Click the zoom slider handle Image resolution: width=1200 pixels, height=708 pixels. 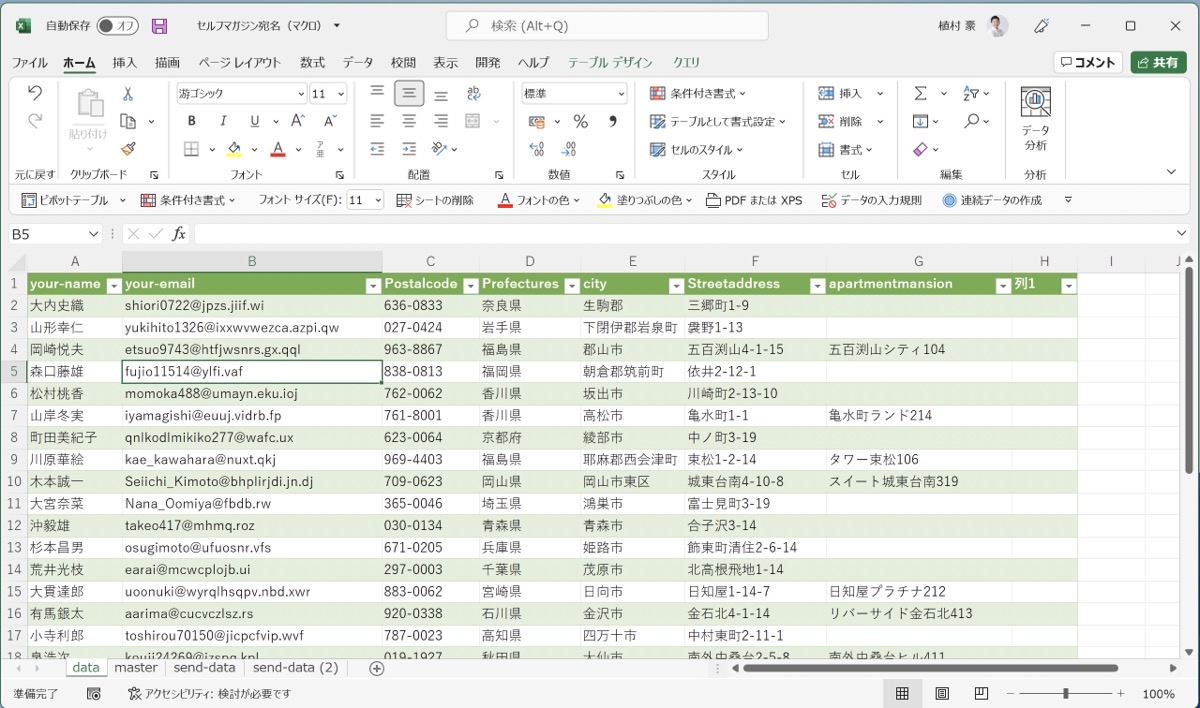pyautogui.click(x=1066, y=693)
